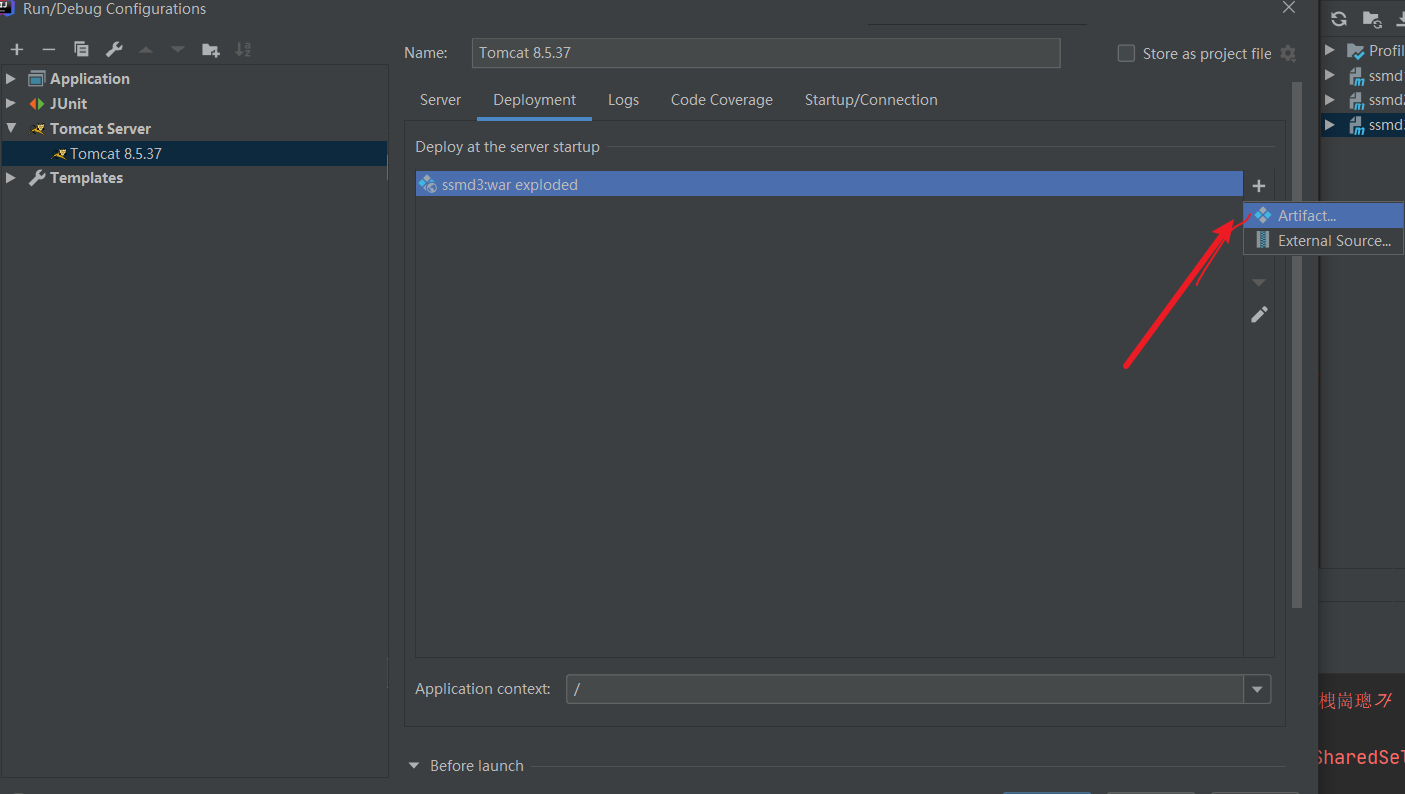
Task: Click the Name input field
Action: coord(766,53)
